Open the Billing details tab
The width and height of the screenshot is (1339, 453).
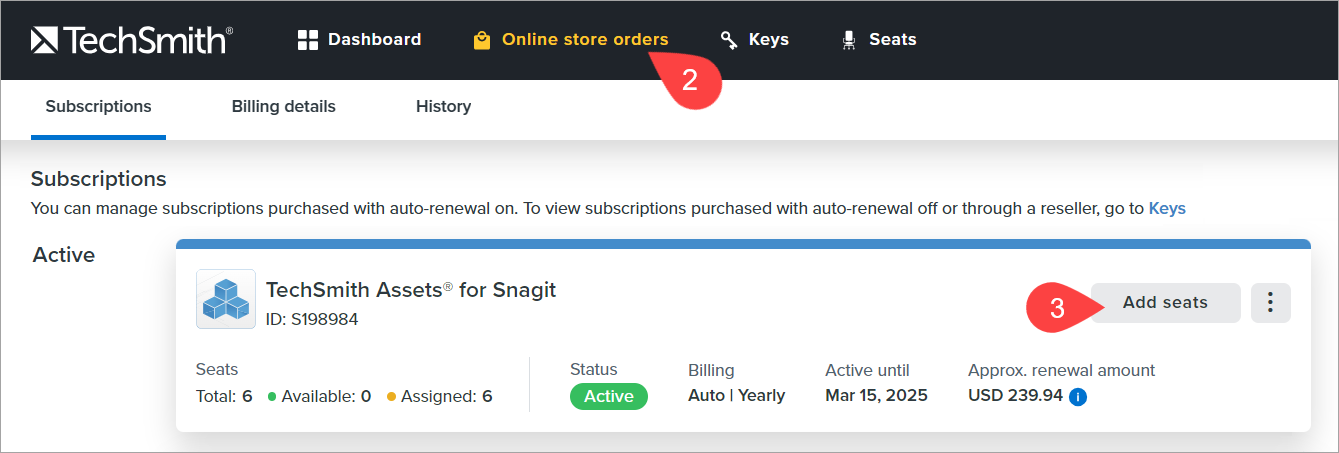tap(284, 106)
